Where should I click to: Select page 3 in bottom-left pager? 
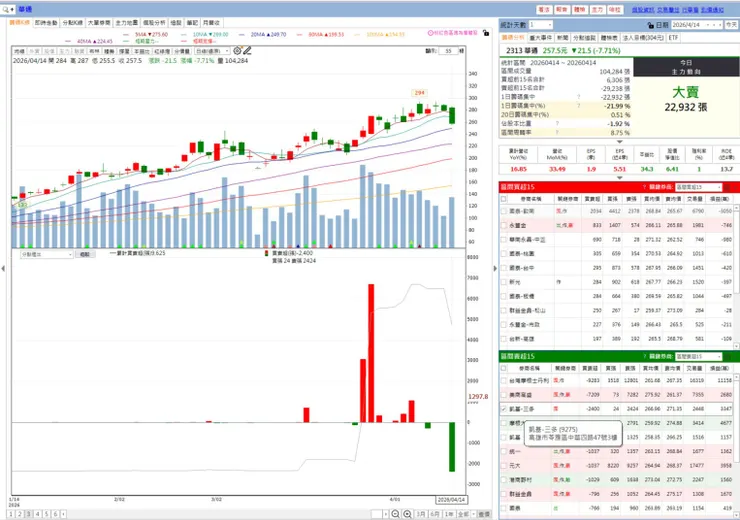coord(29,514)
